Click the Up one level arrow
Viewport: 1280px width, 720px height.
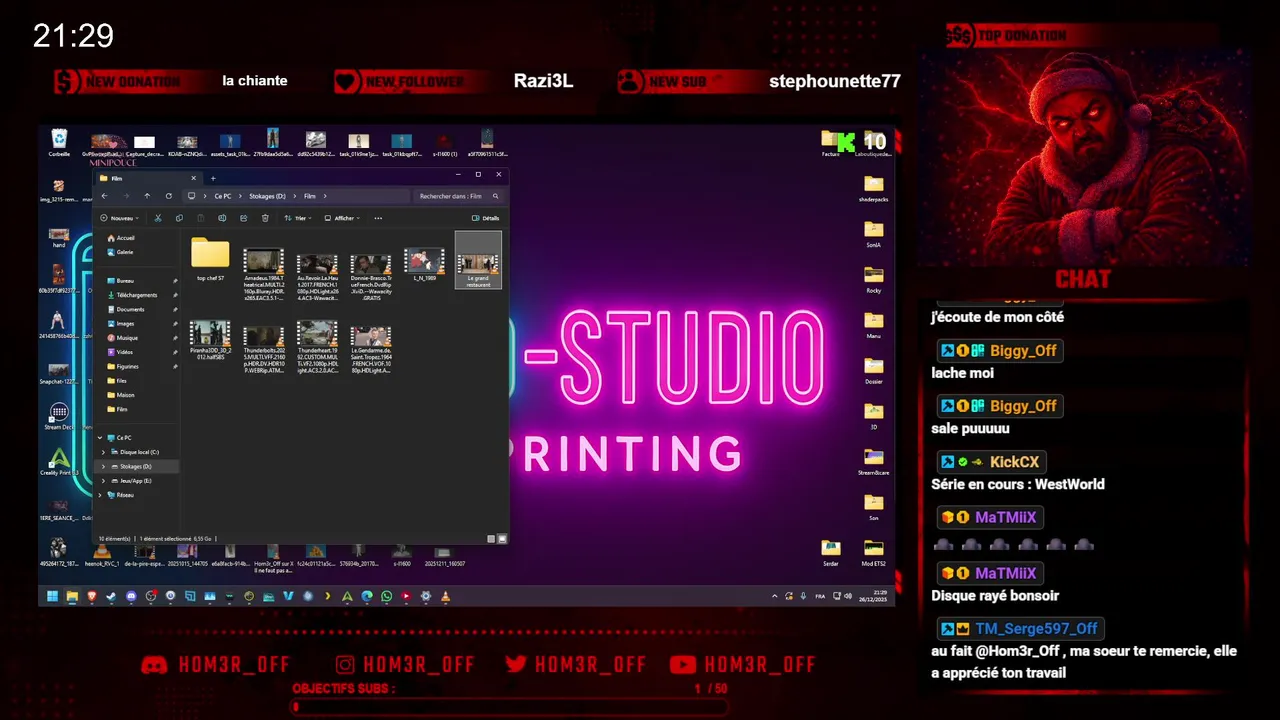[x=147, y=196]
